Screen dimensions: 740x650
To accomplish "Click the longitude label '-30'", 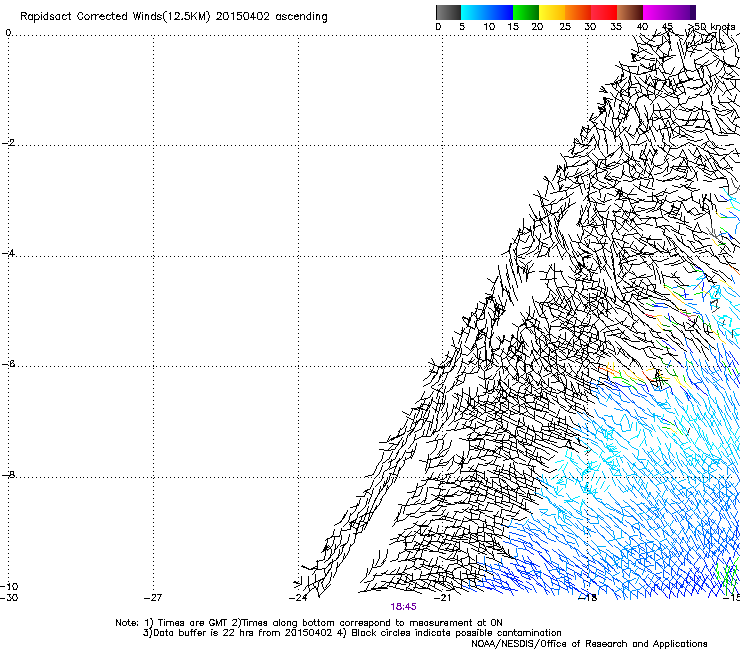I will click(9, 598).
